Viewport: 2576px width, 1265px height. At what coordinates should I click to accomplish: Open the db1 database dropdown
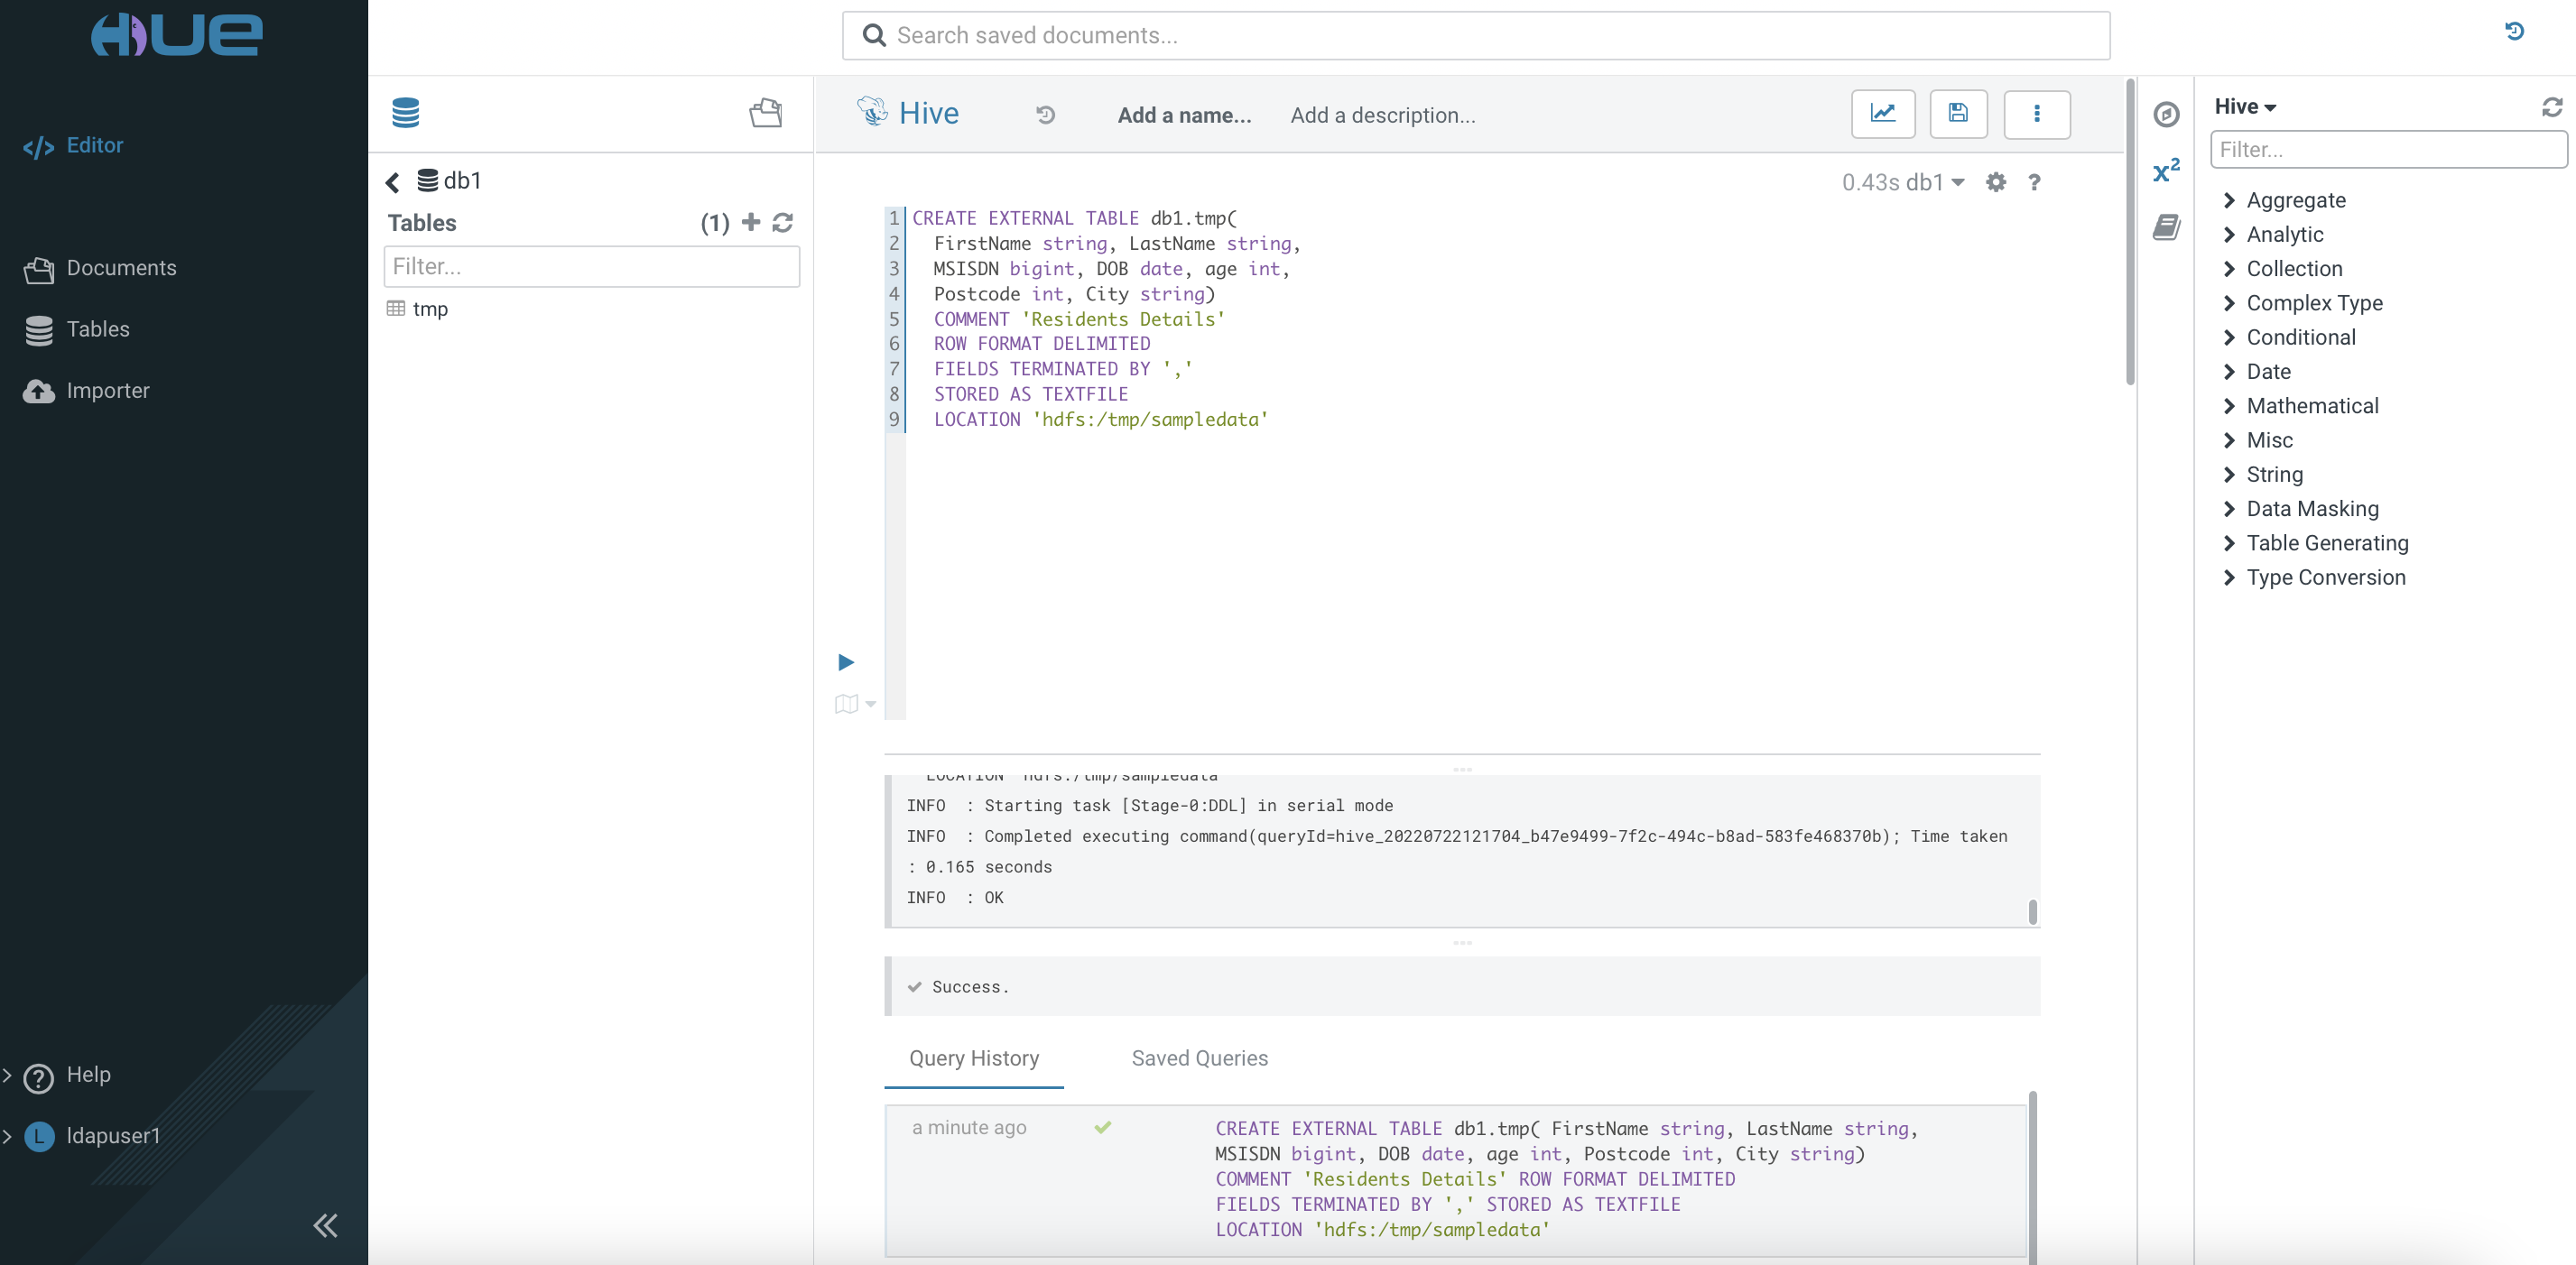point(1934,182)
